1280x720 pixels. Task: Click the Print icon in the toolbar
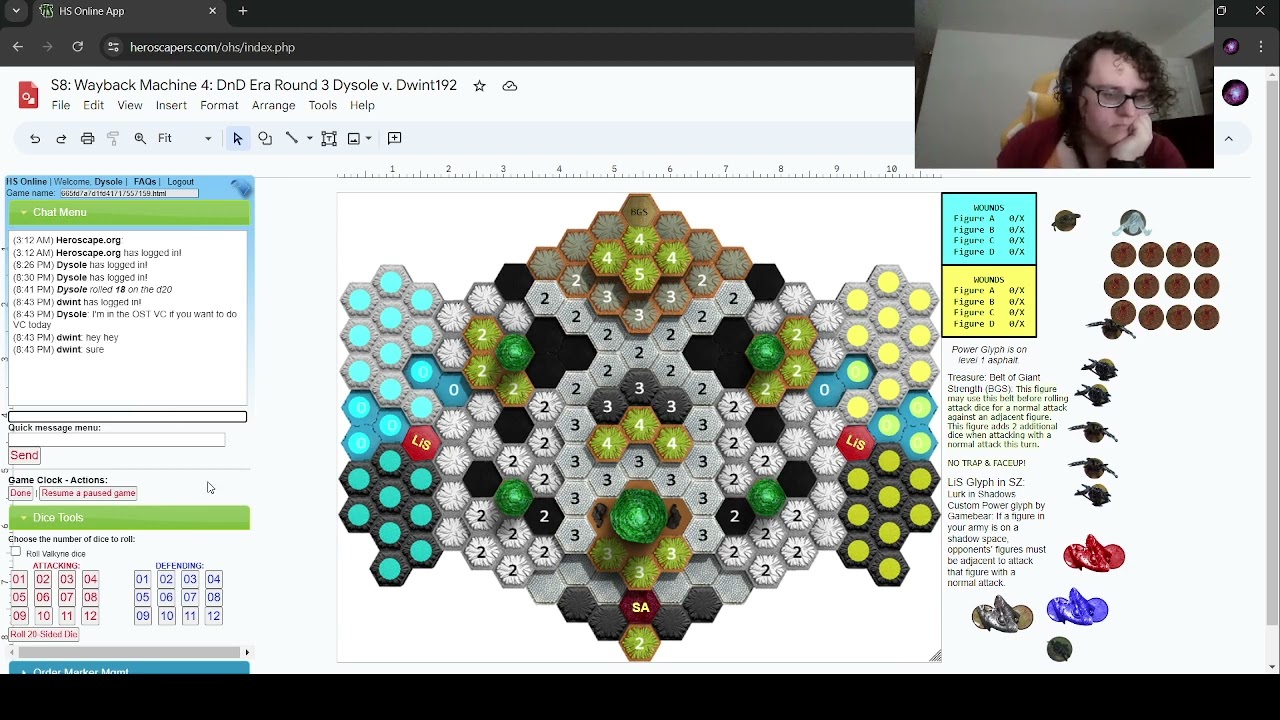(x=87, y=138)
